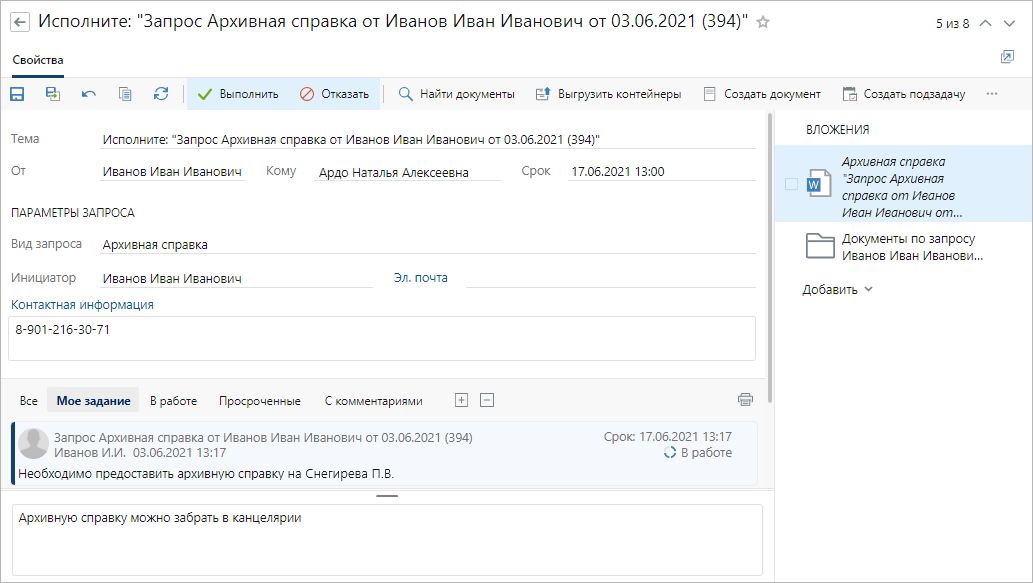Image resolution: width=1033 pixels, height=583 pixels.
Task: Open the Word document attachment icon
Action: [x=819, y=184]
